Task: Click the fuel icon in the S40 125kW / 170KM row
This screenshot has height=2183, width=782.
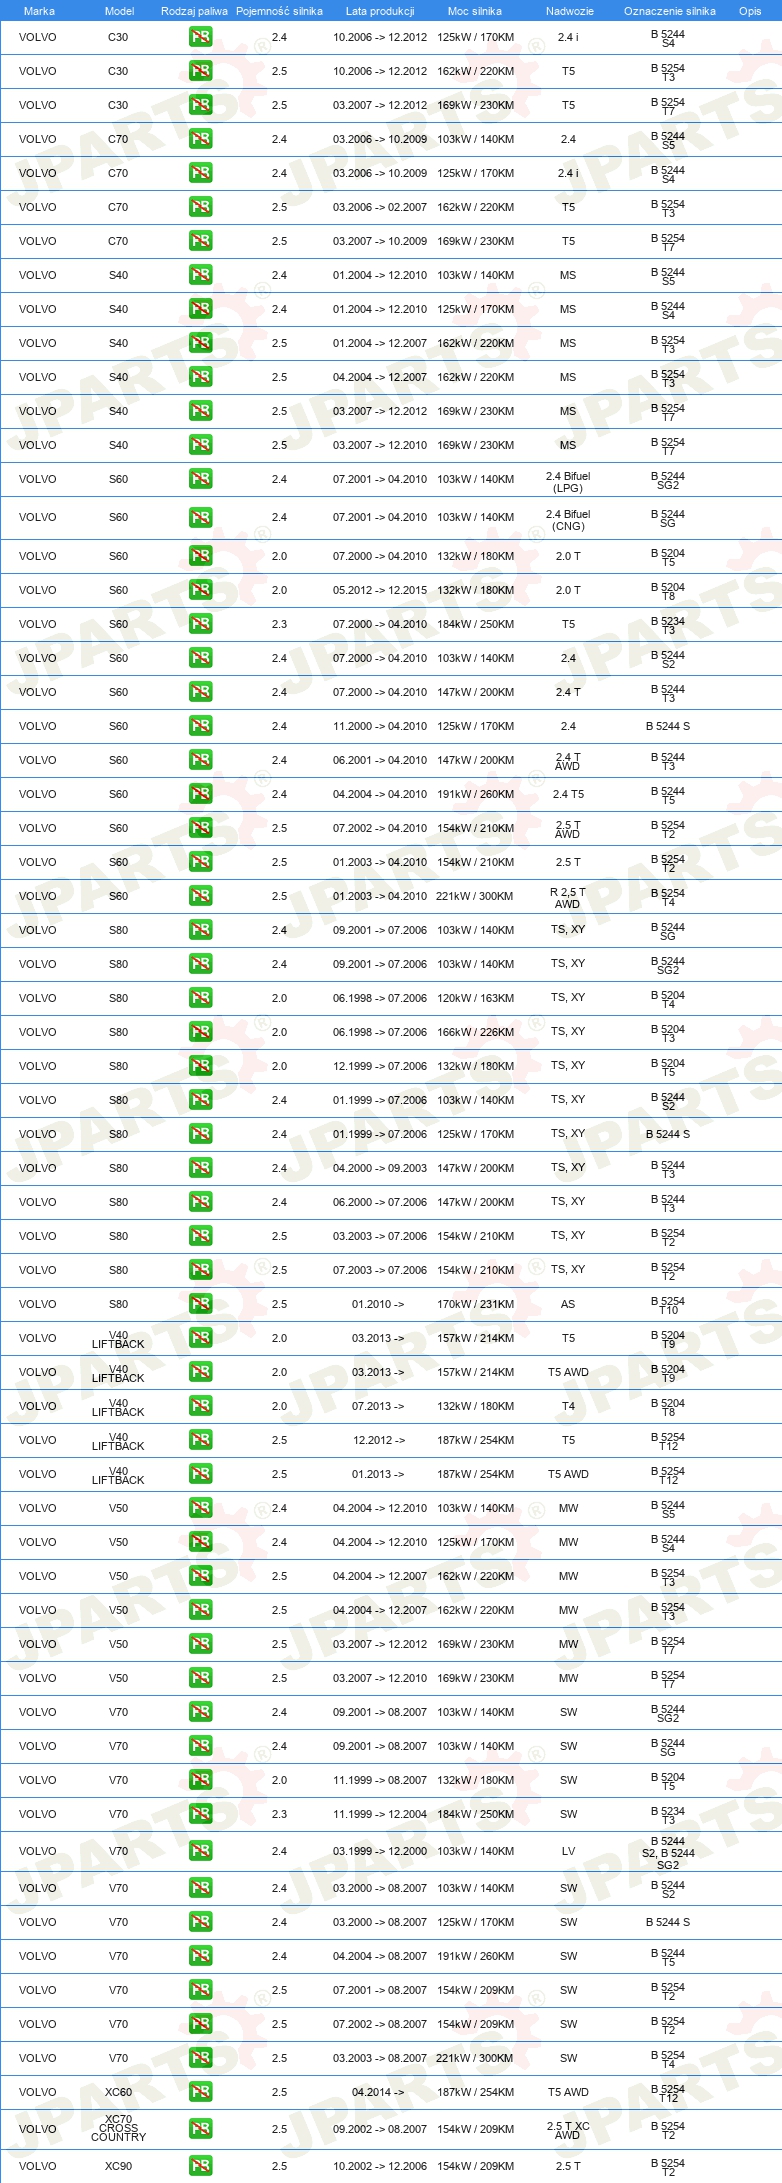Action: click(x=200, y=309)
